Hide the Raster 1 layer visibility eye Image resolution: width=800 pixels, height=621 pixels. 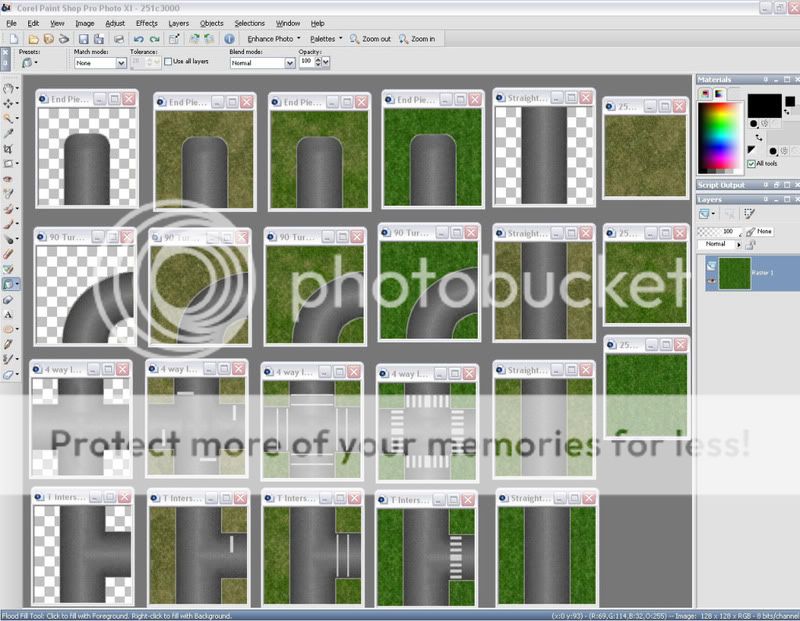click(711, 281)
